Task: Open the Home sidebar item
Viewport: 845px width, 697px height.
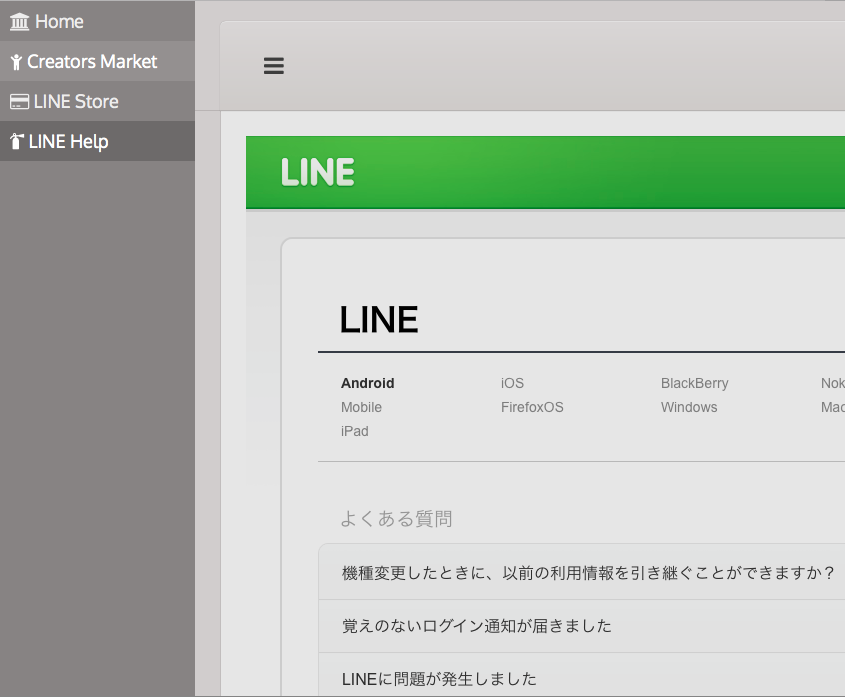Action: coord(97,20)
